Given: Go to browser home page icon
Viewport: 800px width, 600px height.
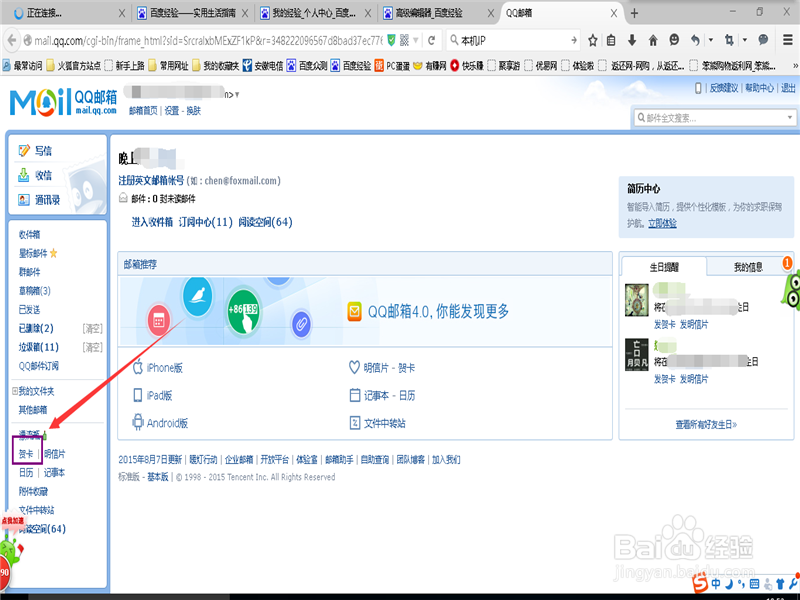Looking at the screenshot, I should click(x=653, y=40).
